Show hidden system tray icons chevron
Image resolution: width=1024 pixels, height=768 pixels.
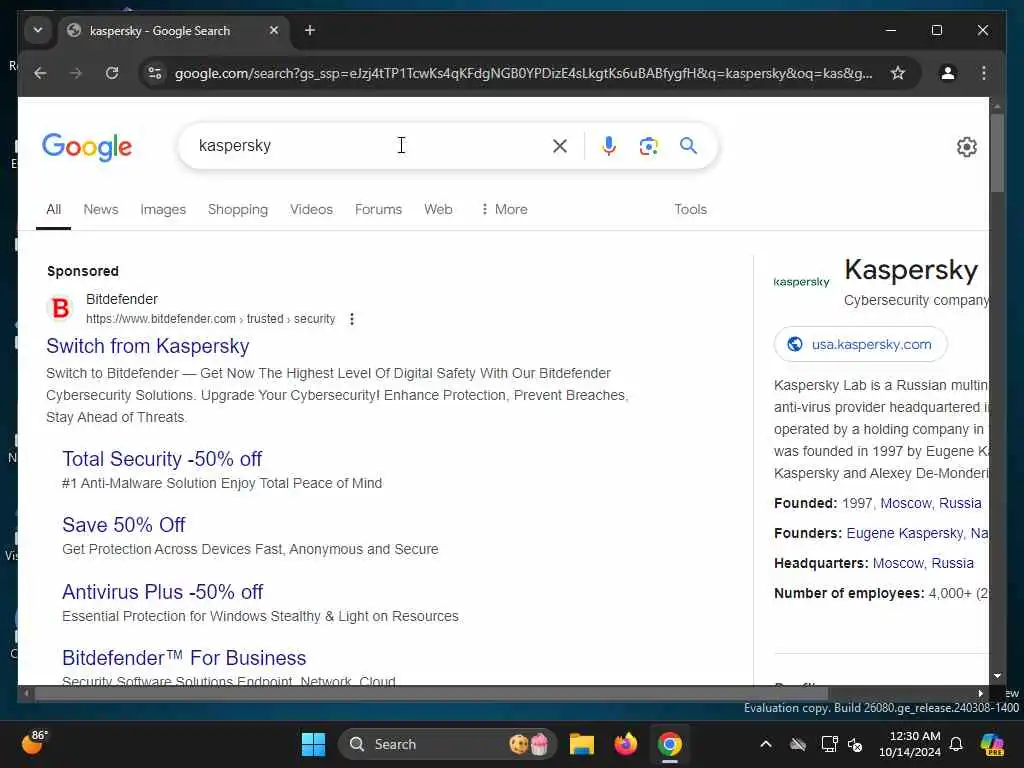[x=765, y=744]
